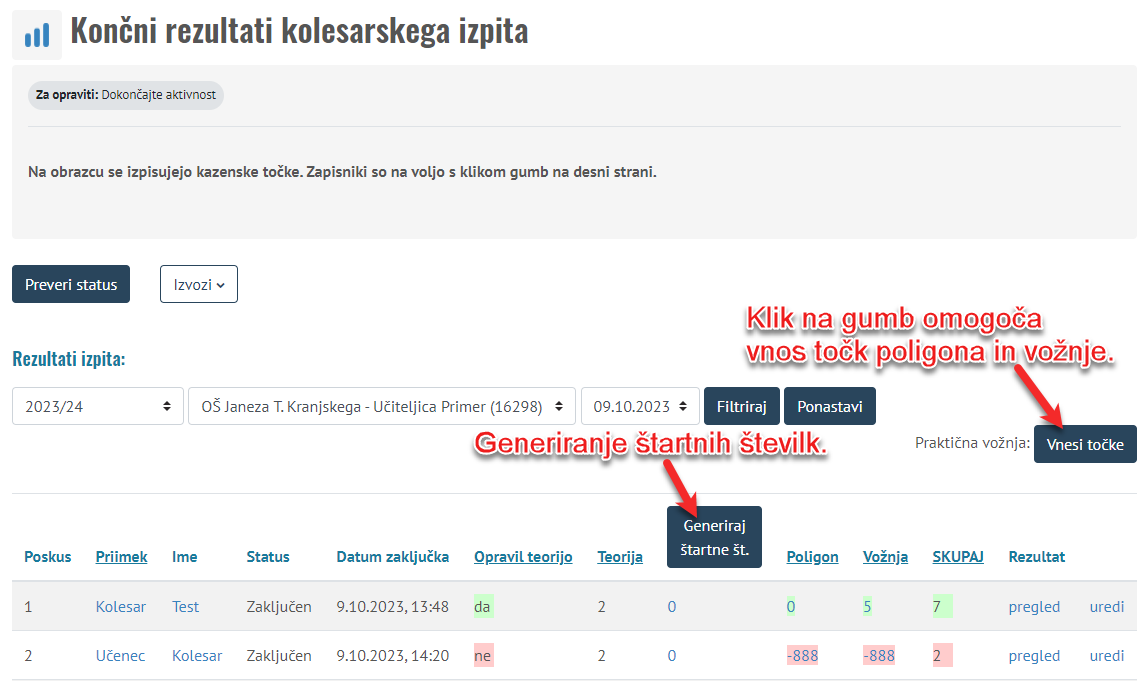Screen dimensions: 1148x681
Task: Open the OŠ Janeza T. Kranjskega school dropdown
Action: point(381,406)
